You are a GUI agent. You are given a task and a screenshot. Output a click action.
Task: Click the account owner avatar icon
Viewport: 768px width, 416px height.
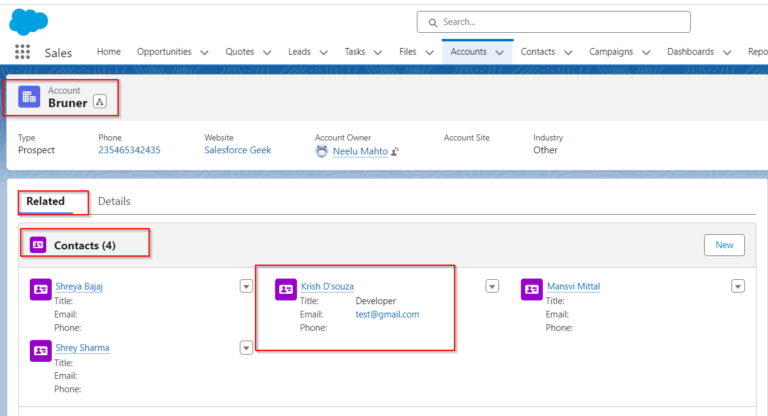(x=321, y=151)
